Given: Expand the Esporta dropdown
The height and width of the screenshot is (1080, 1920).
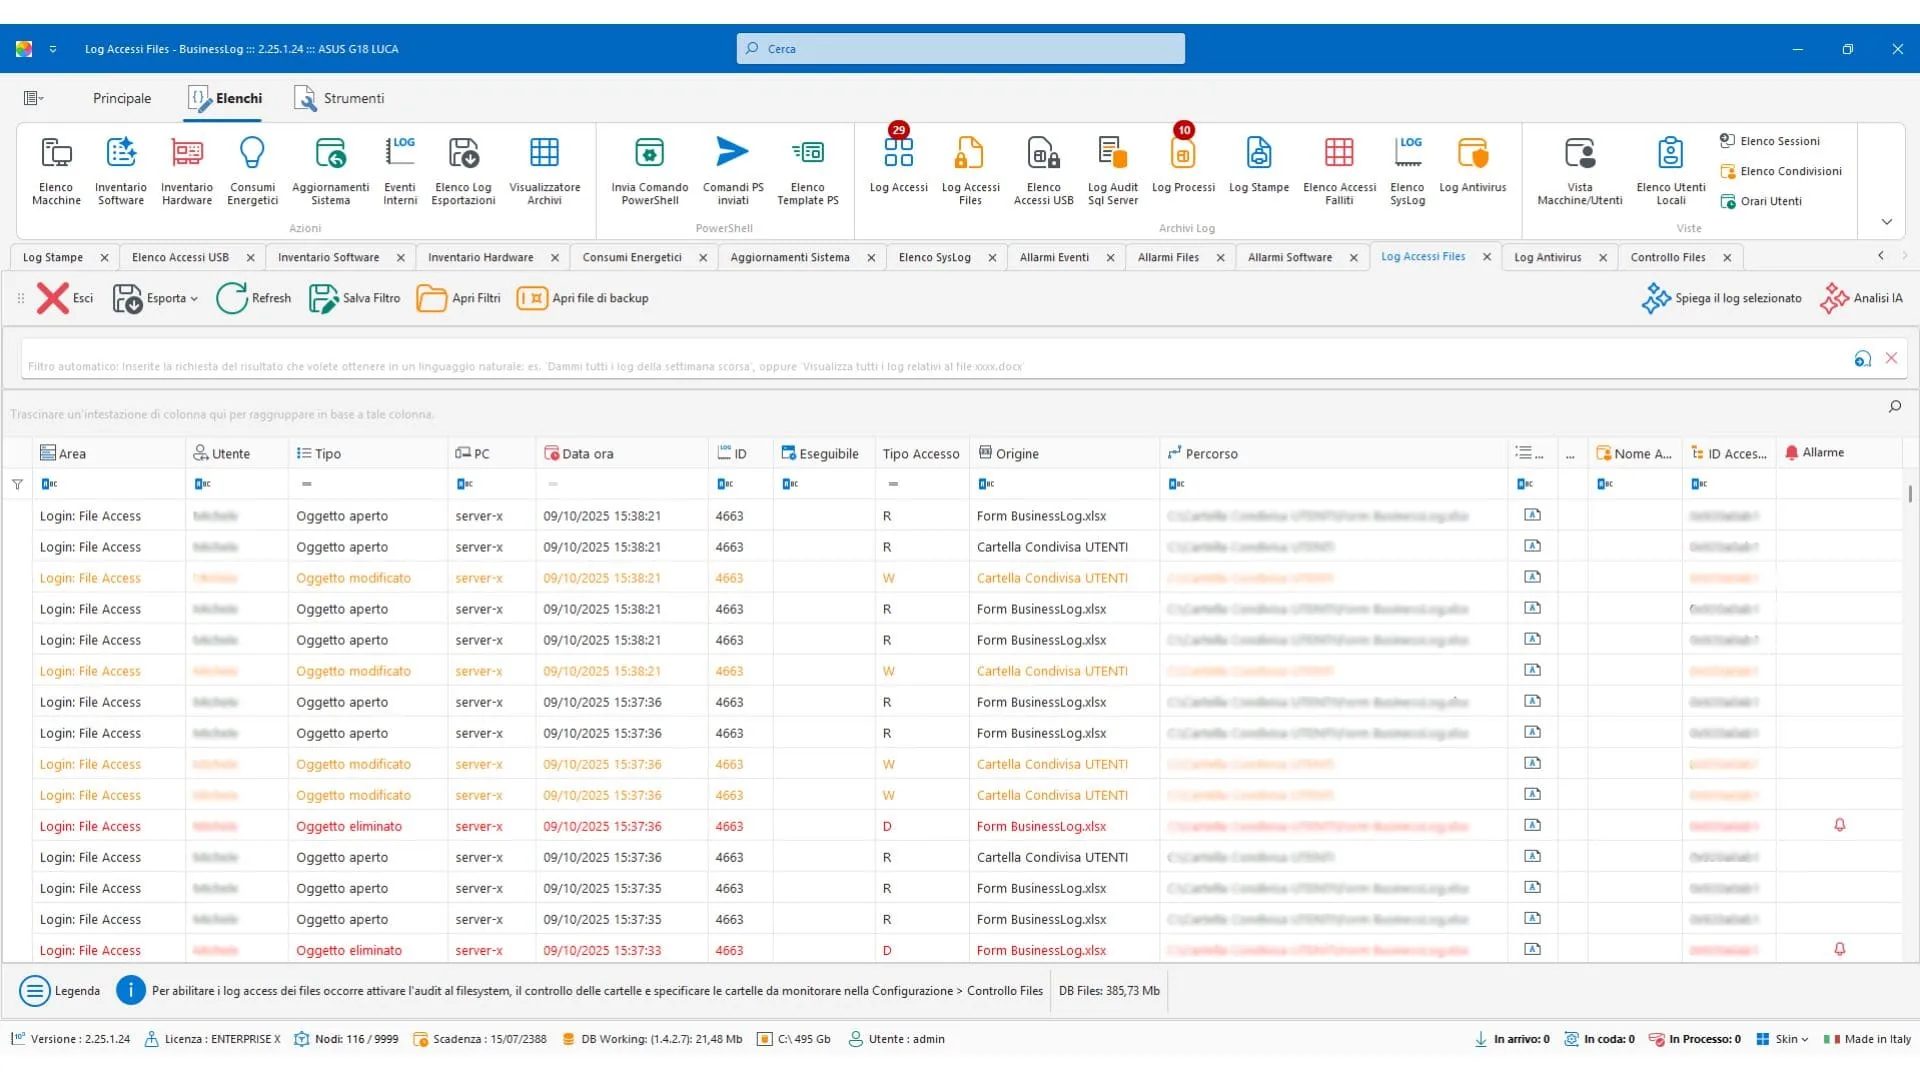Looking at the screenshot, I should click(193, 299).
